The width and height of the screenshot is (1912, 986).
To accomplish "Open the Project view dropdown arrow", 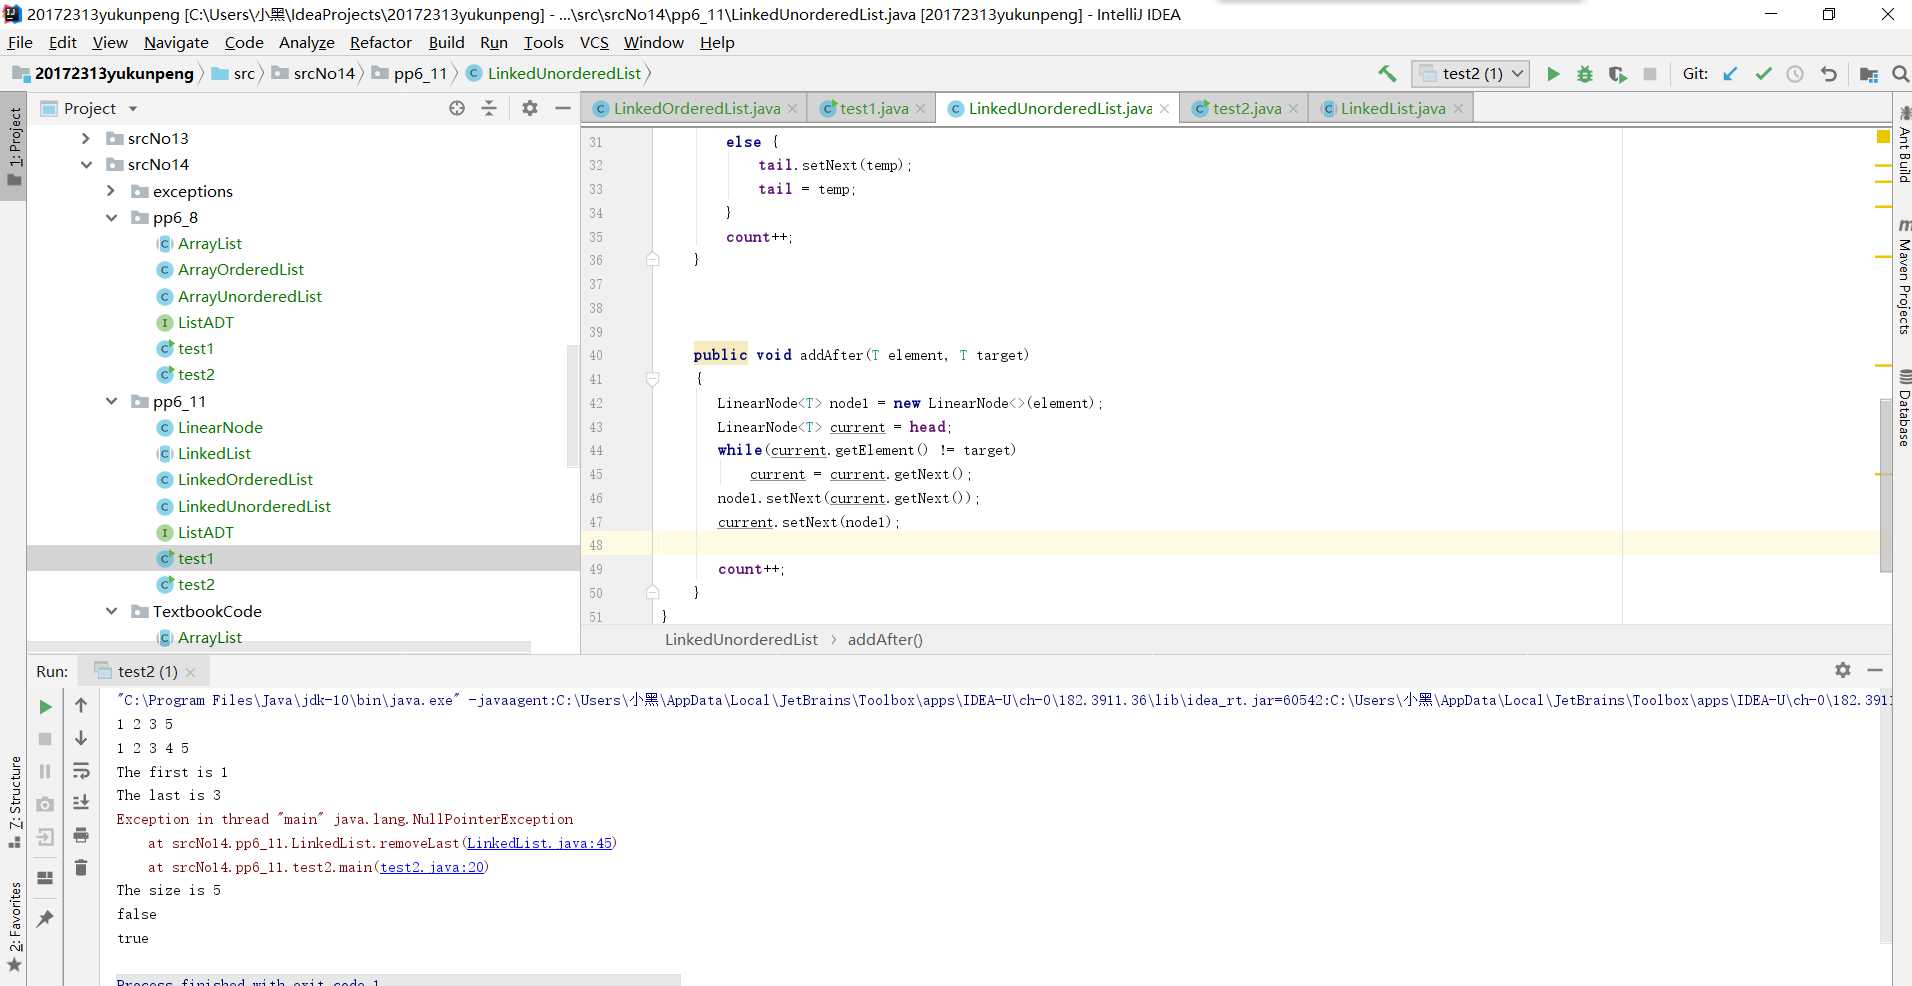I will pyautogui.click(x=133, y=108).
